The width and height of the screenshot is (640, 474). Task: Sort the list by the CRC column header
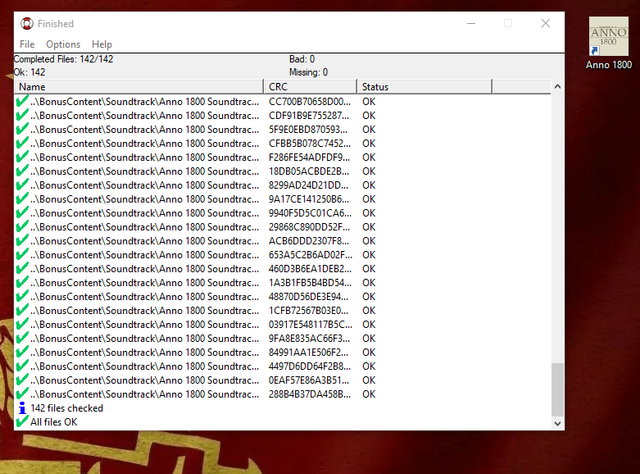pos(310,87)
